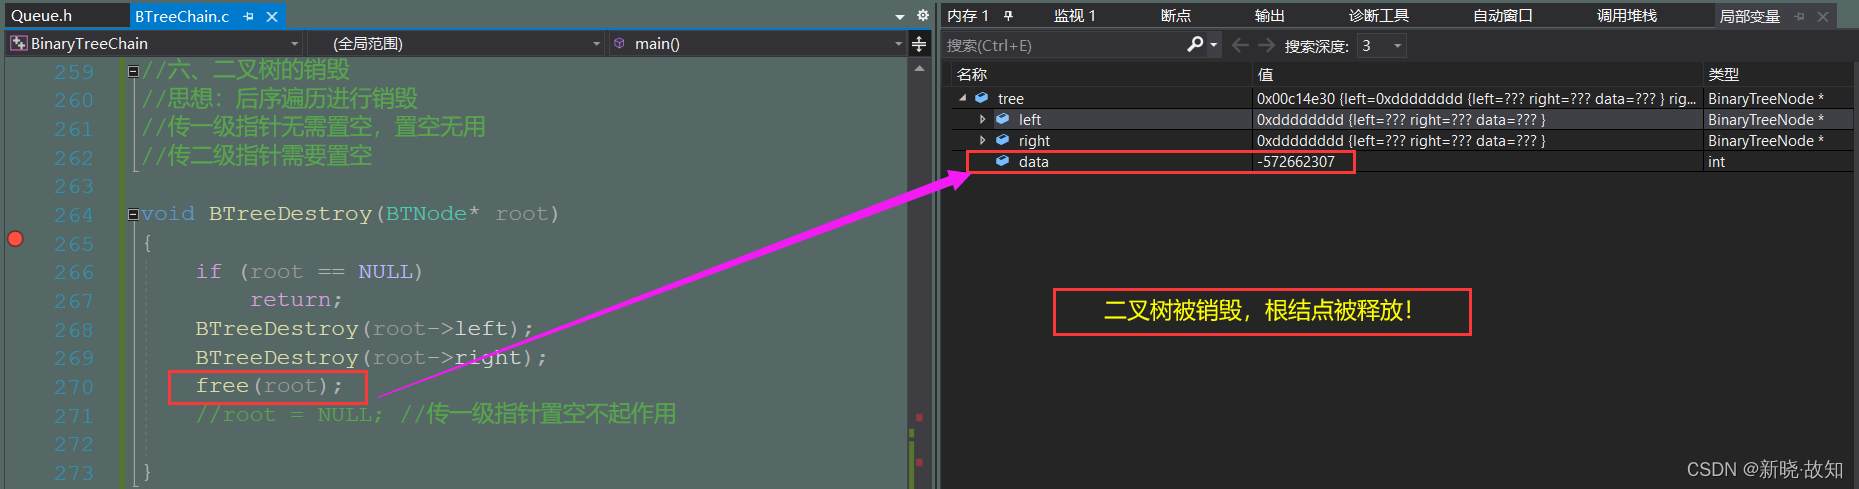Click the 值 column header
Screen dimensions: 1859x489
click(x=1265, y=74)
